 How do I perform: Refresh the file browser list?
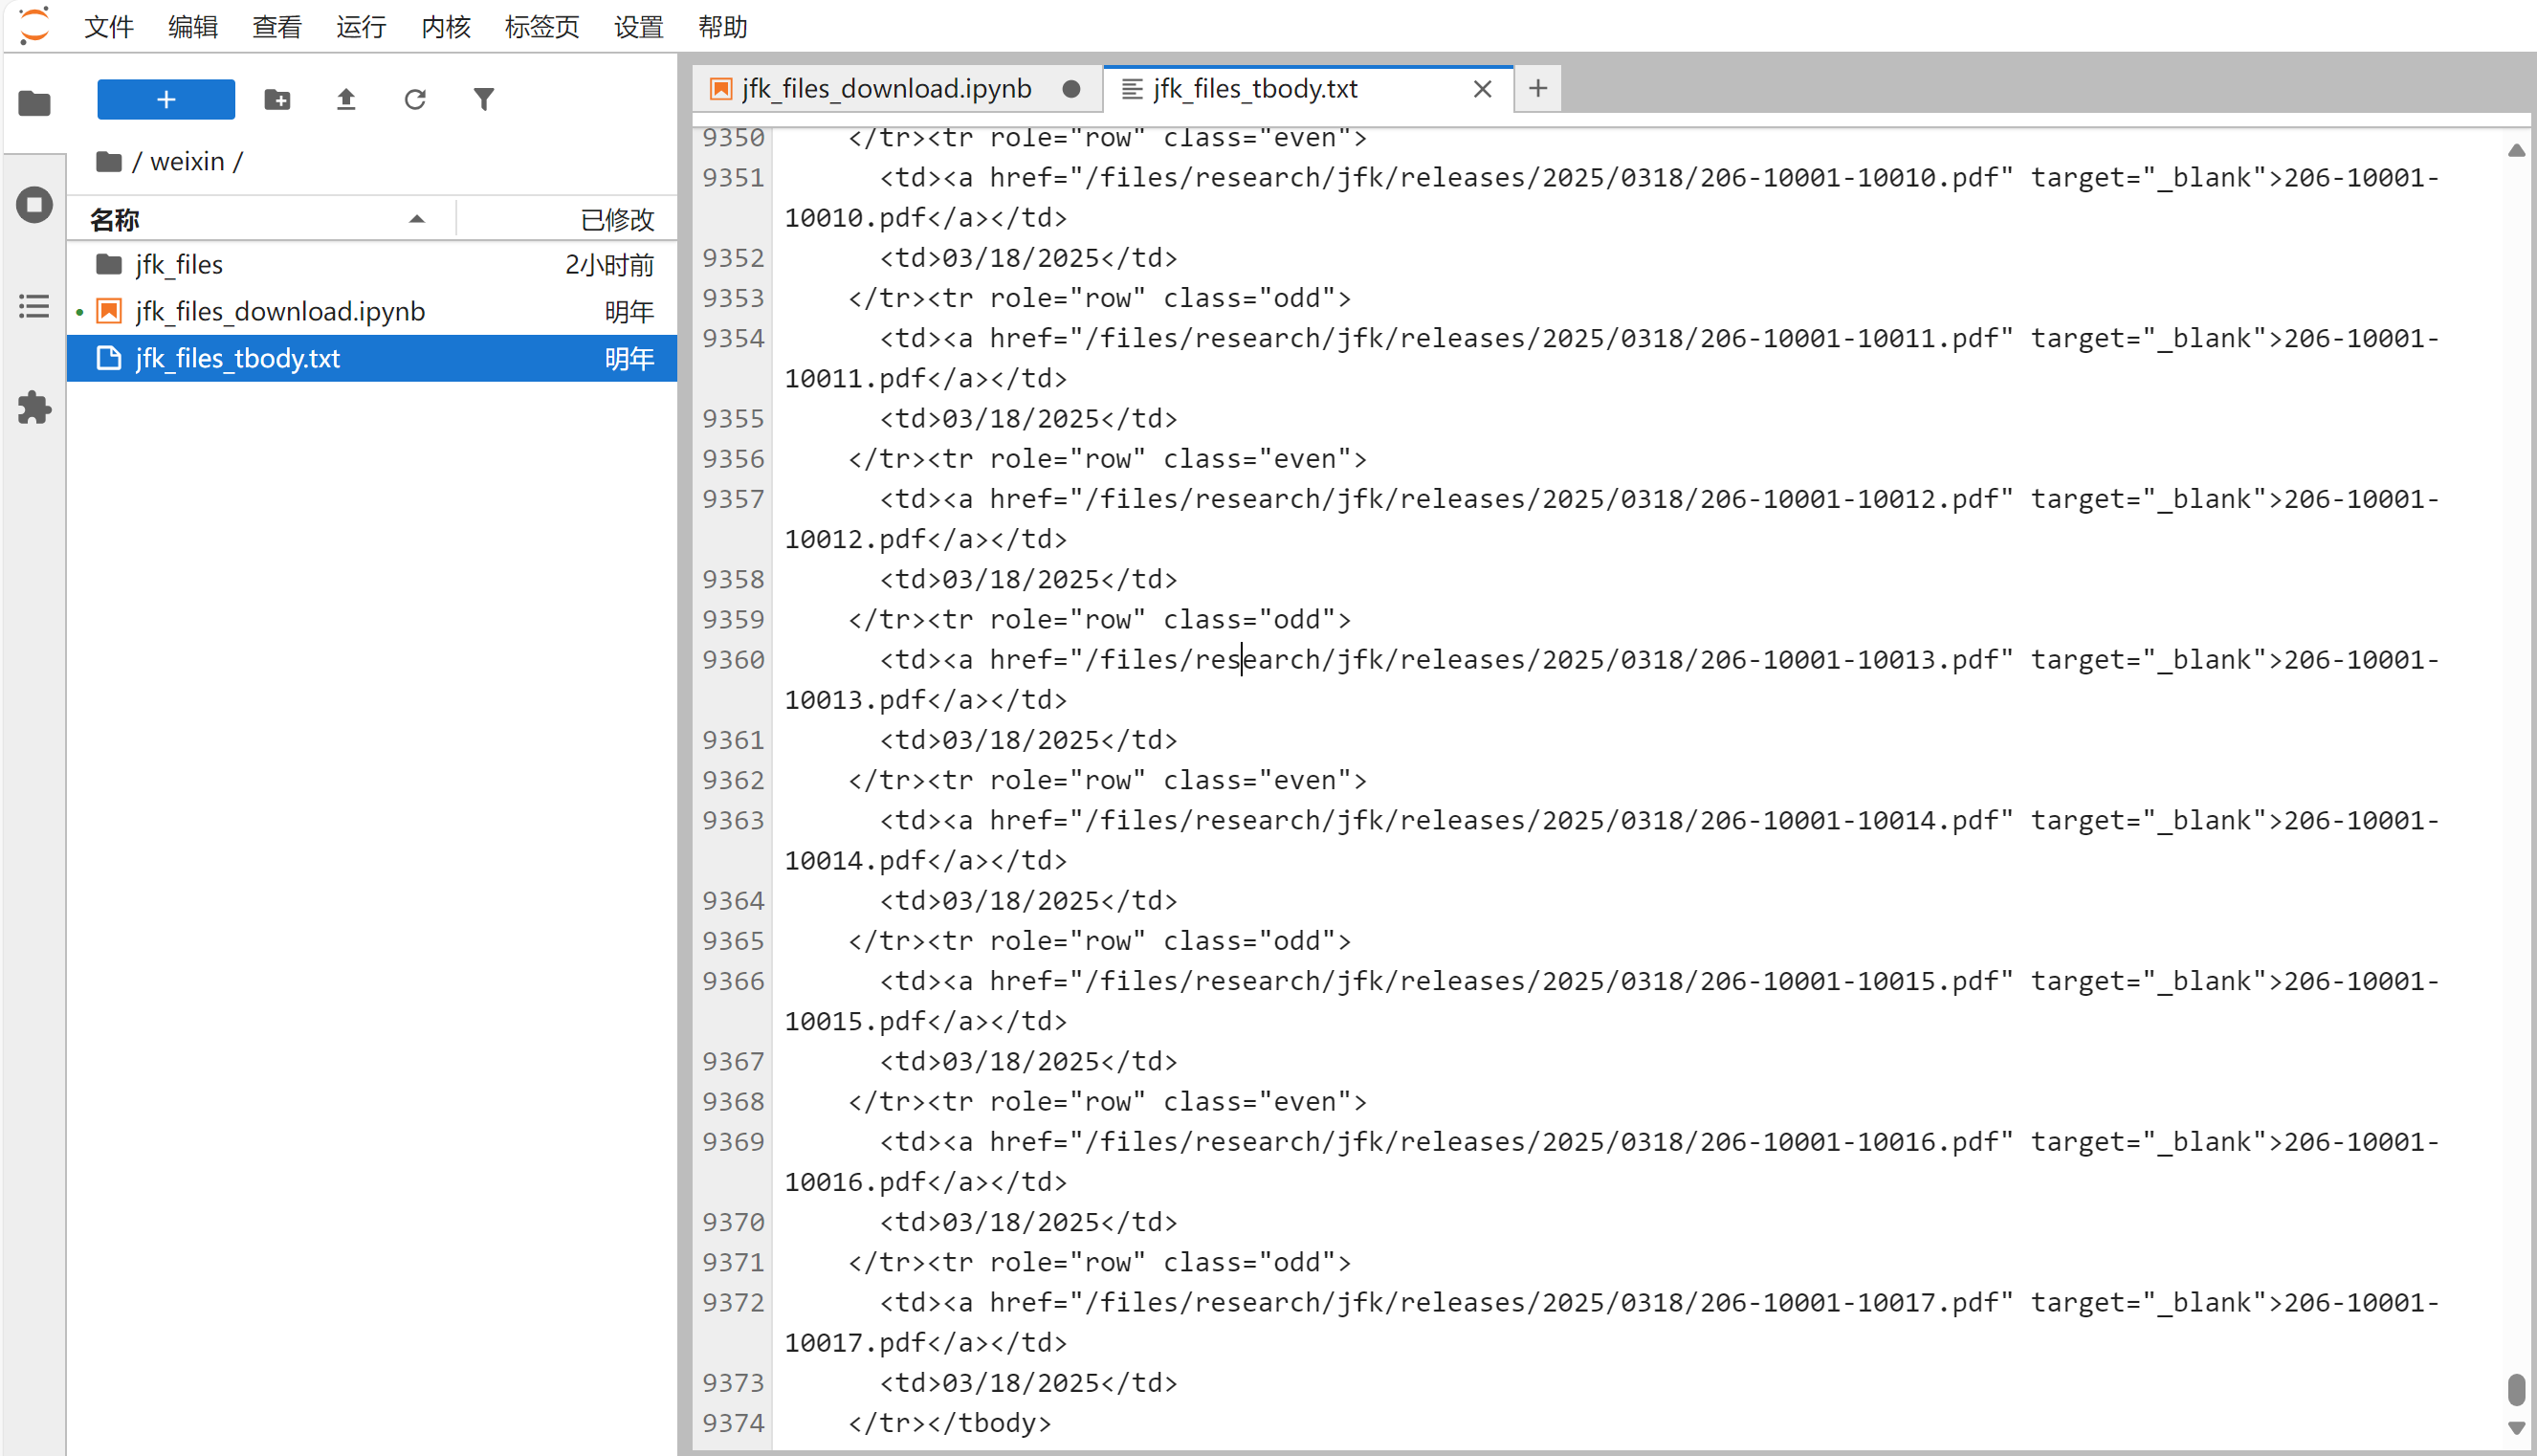coord(415,99)
